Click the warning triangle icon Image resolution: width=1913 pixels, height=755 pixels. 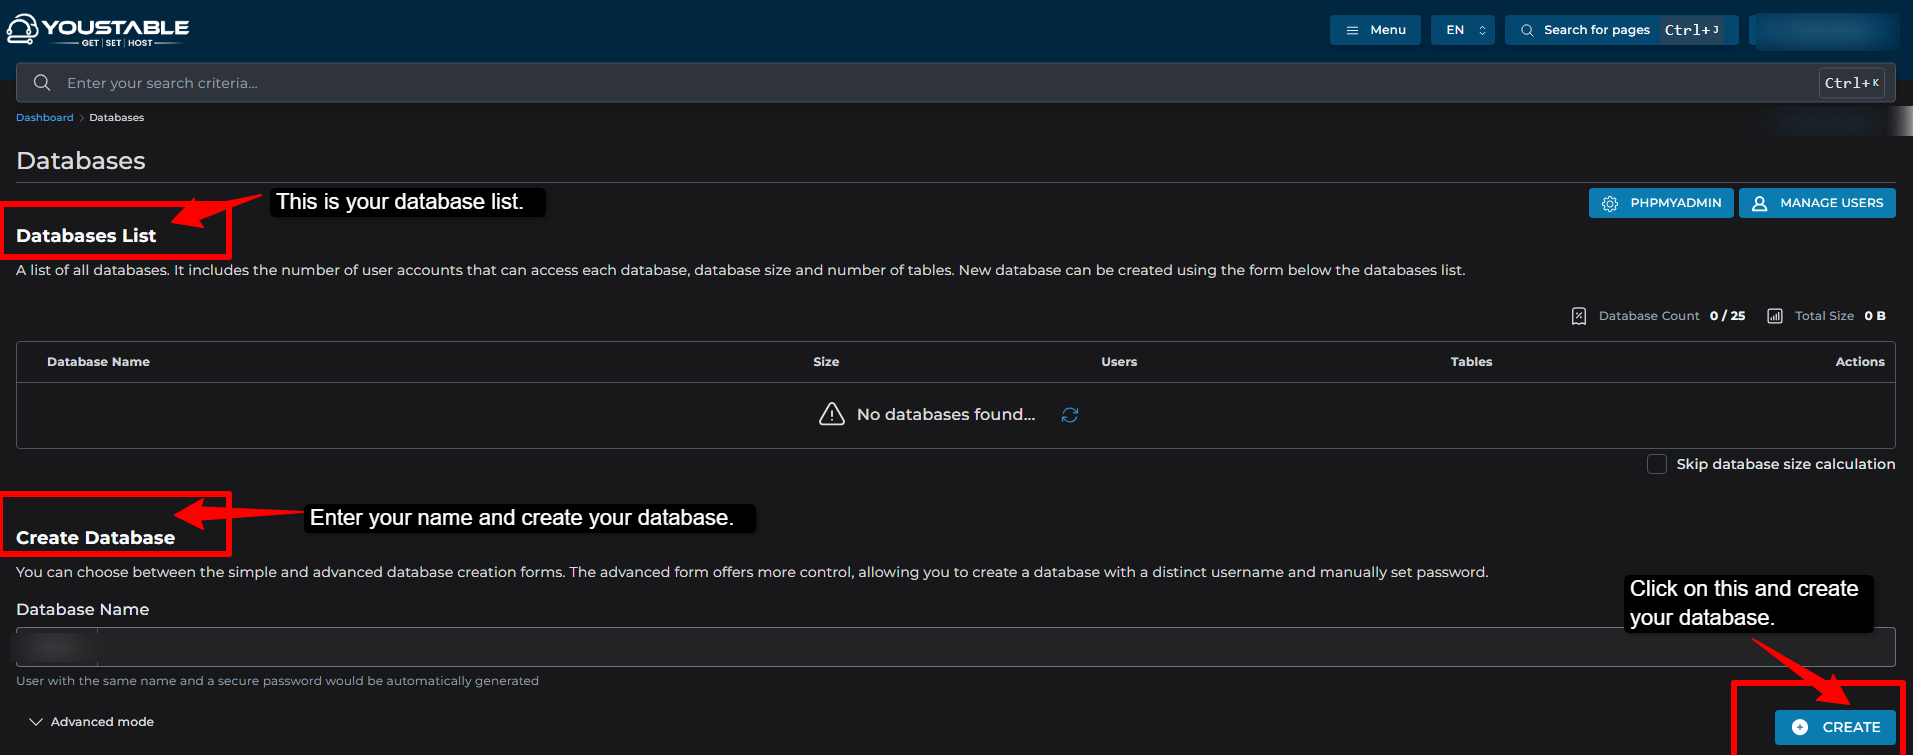click(832, 414)
